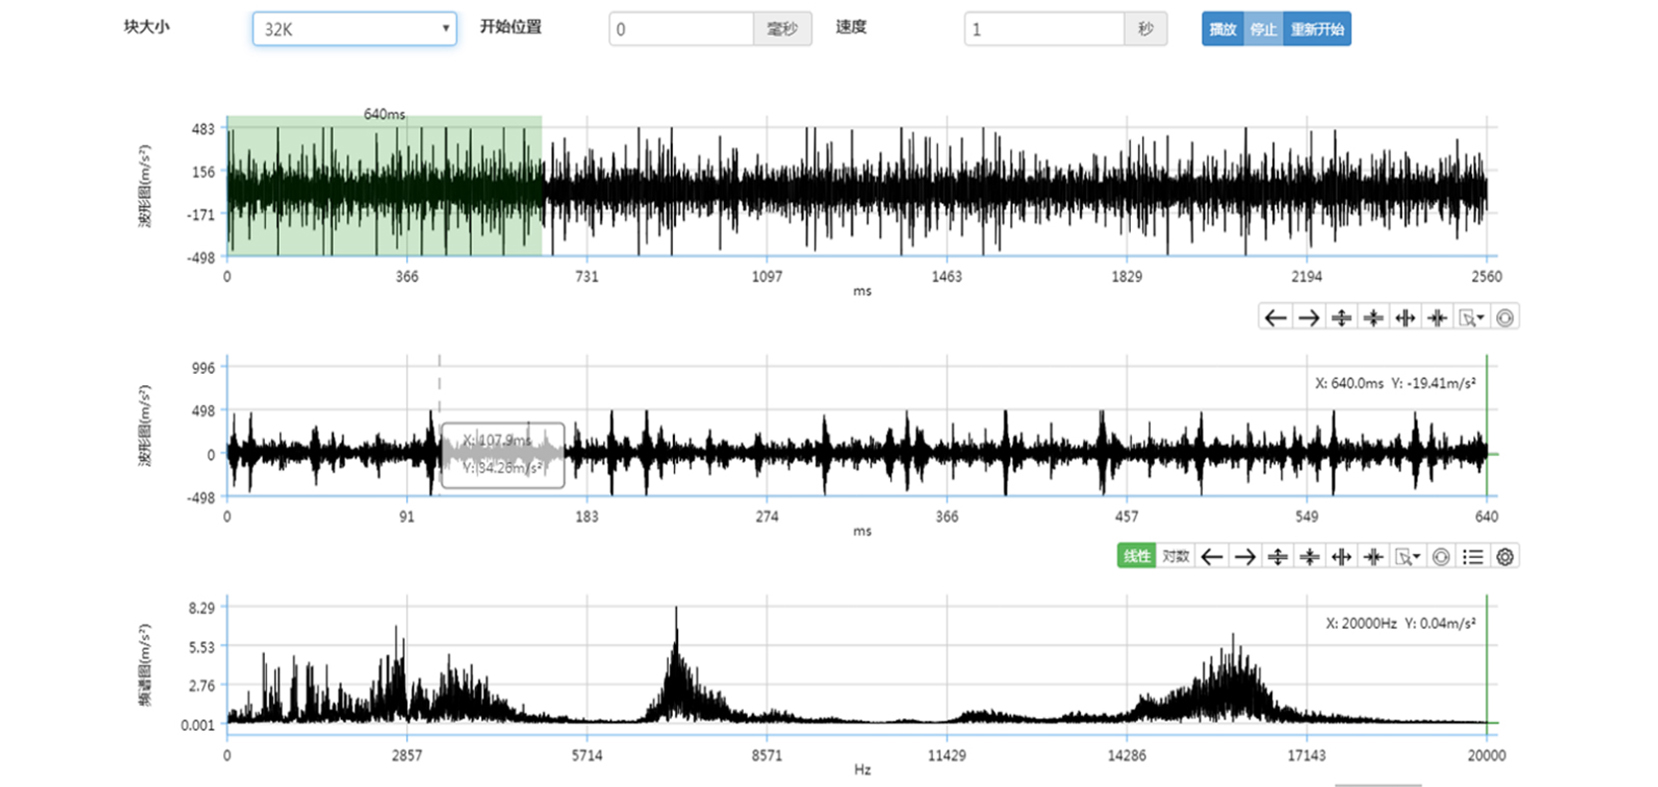Click the 重新开始 restart button

click(1316, 29)
